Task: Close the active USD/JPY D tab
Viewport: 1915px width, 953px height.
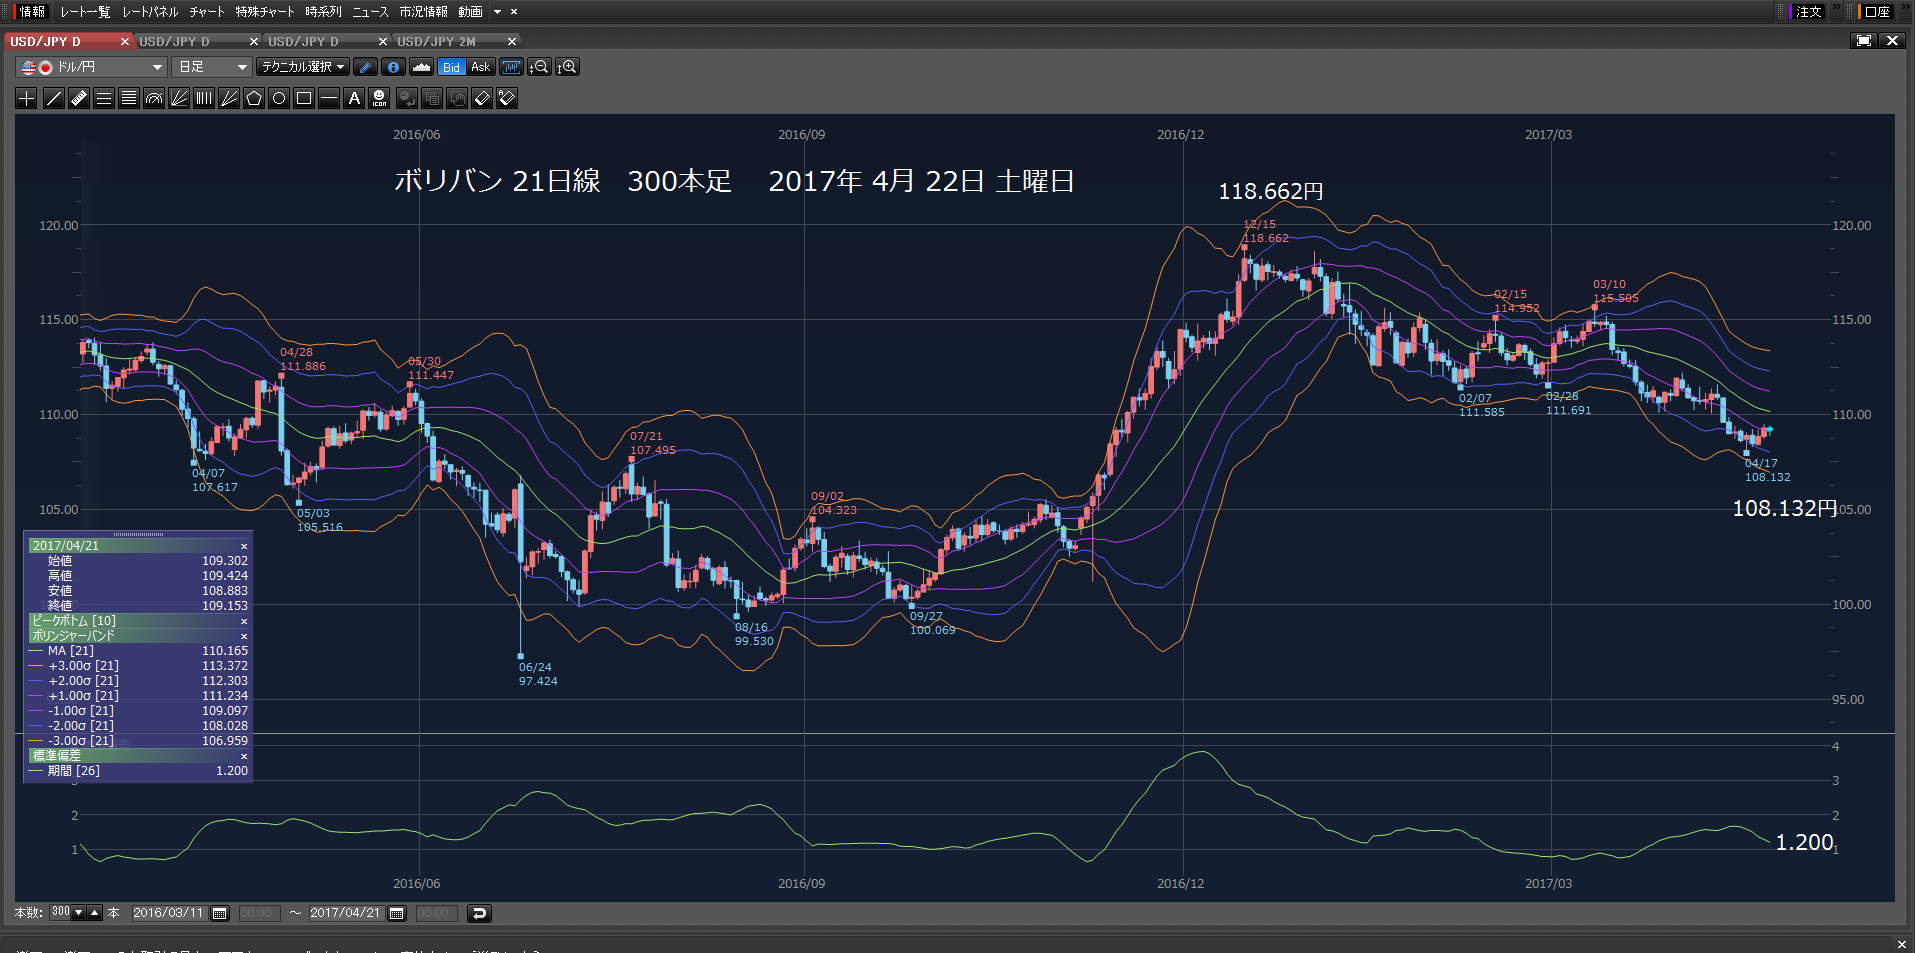Action: [125, 42]
